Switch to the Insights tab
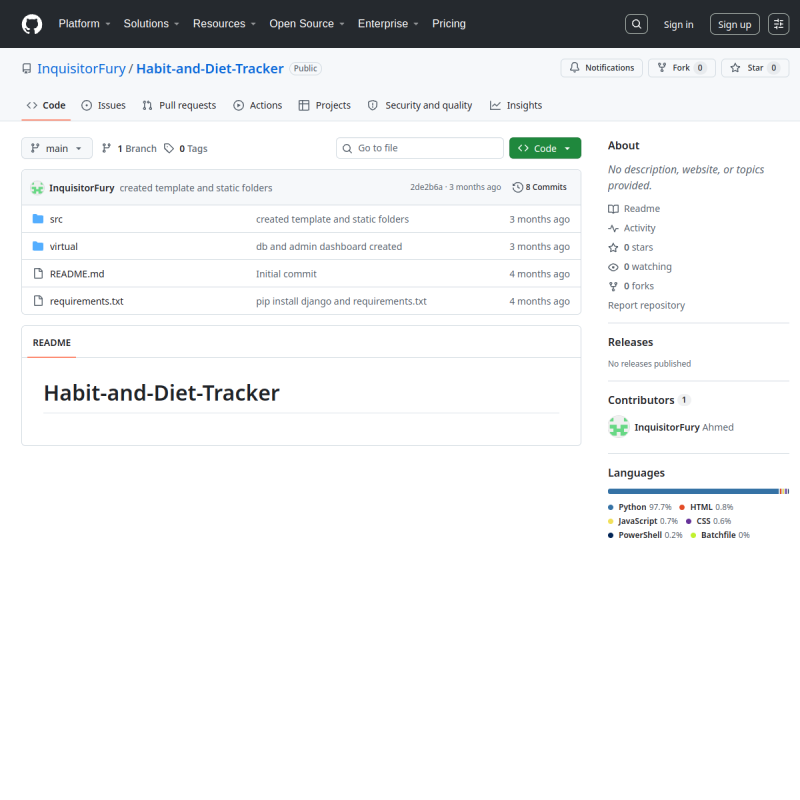Image resolution: width=800 pixels, height=800 pixels. click(516, 106)
